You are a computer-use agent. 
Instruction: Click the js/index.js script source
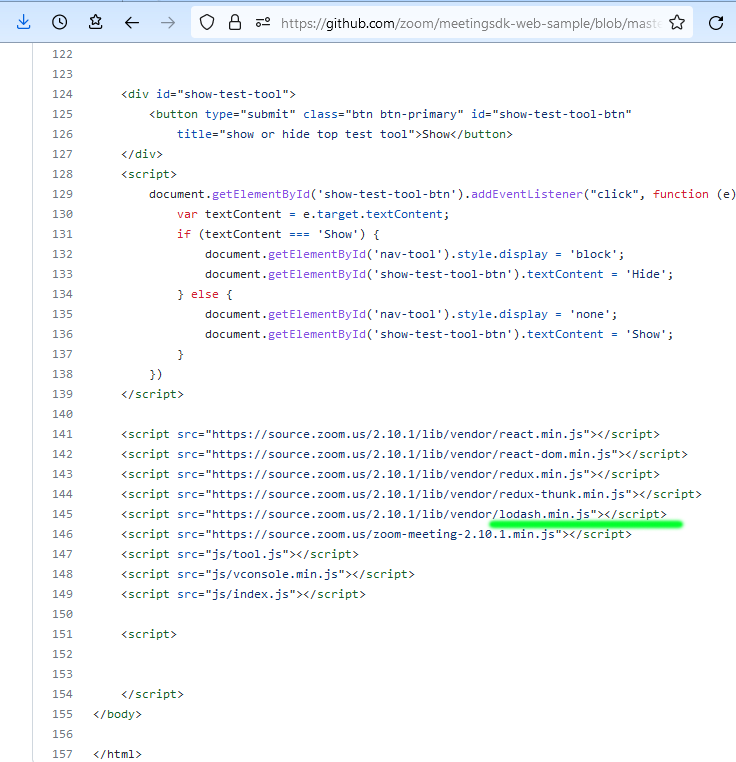pos(250,594)
